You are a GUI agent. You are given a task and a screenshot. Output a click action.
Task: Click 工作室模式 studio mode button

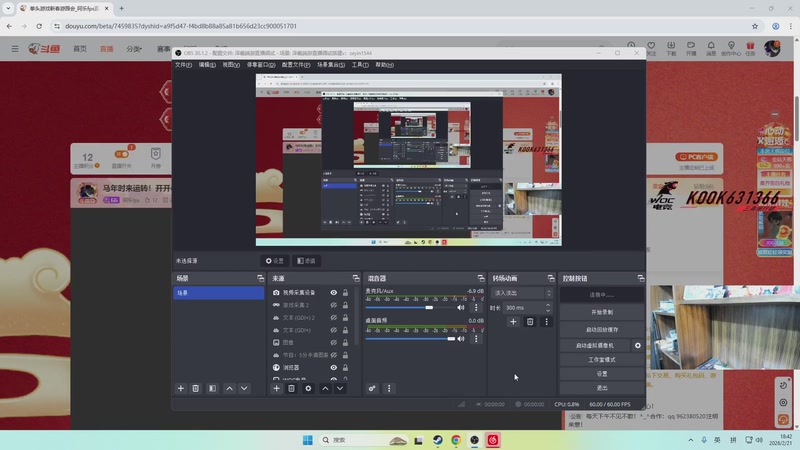click(602, 360)
